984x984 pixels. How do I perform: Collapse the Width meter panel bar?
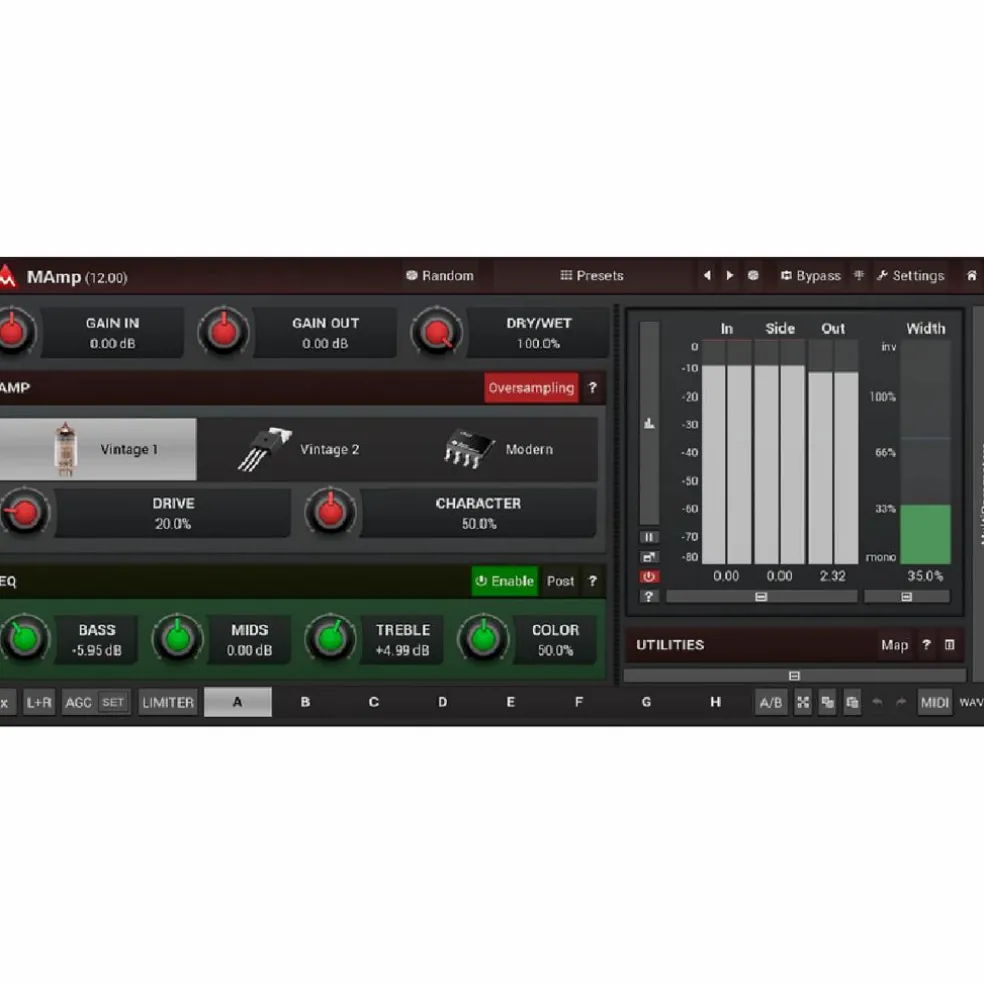tap(906, 597)
